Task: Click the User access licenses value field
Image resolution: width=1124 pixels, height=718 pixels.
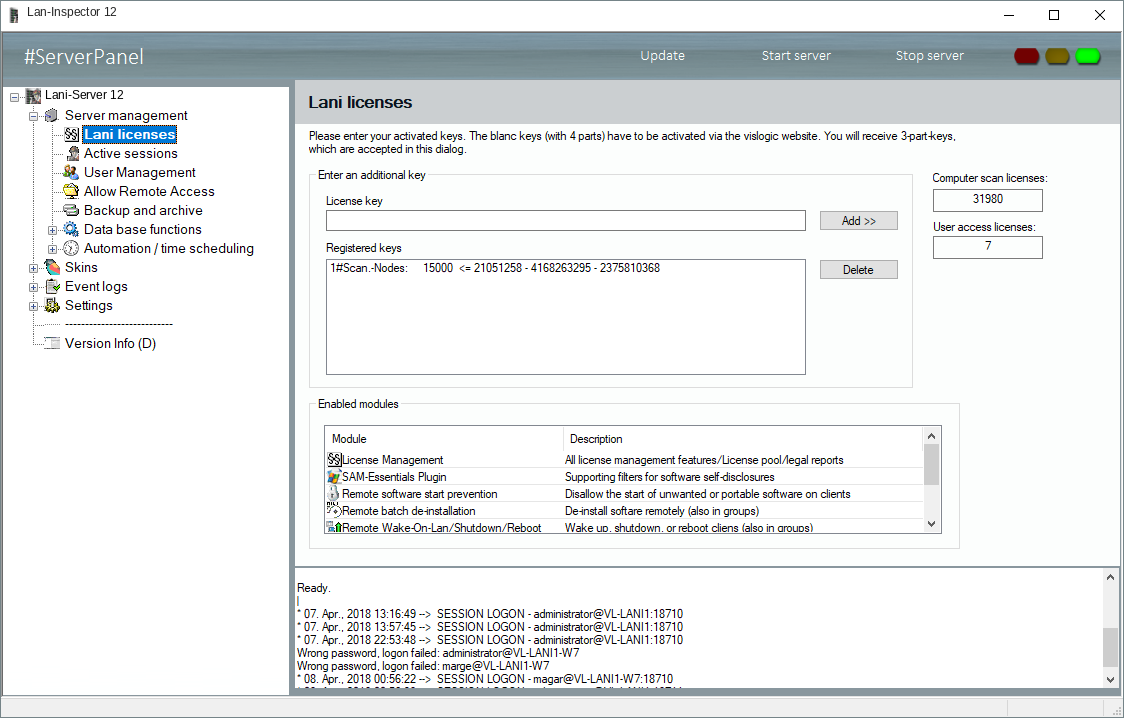Action: point(988,247)
